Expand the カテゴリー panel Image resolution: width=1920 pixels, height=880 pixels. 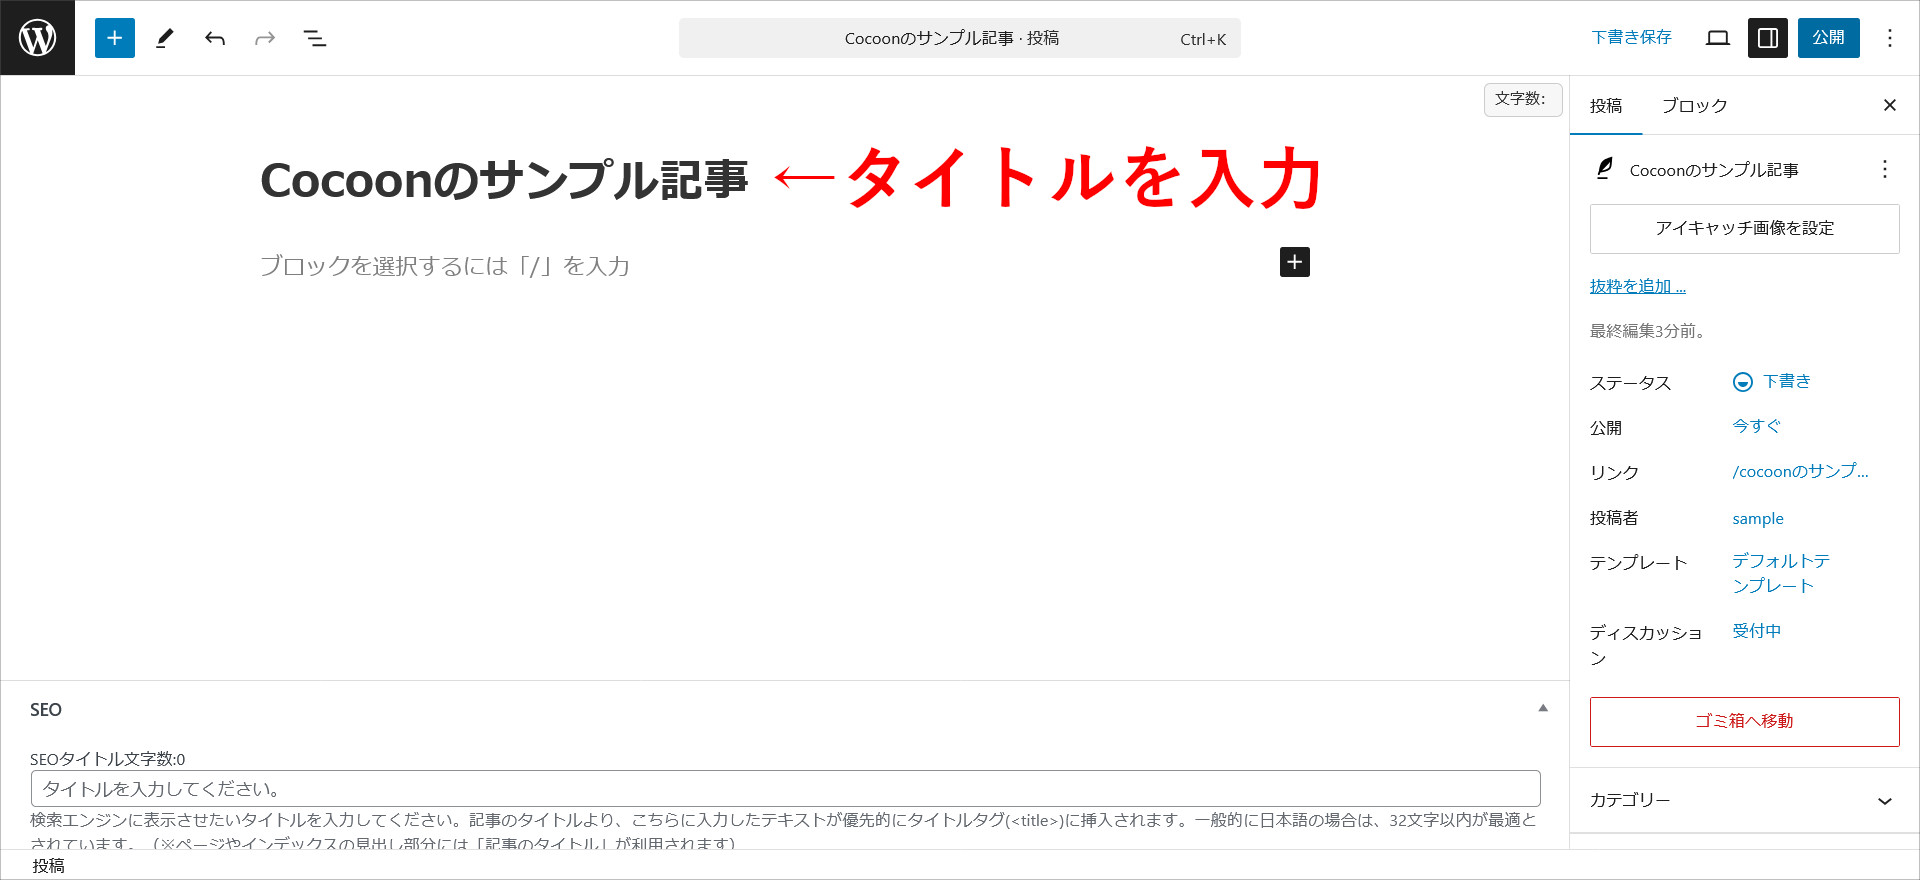click(x=1745, y=800)
